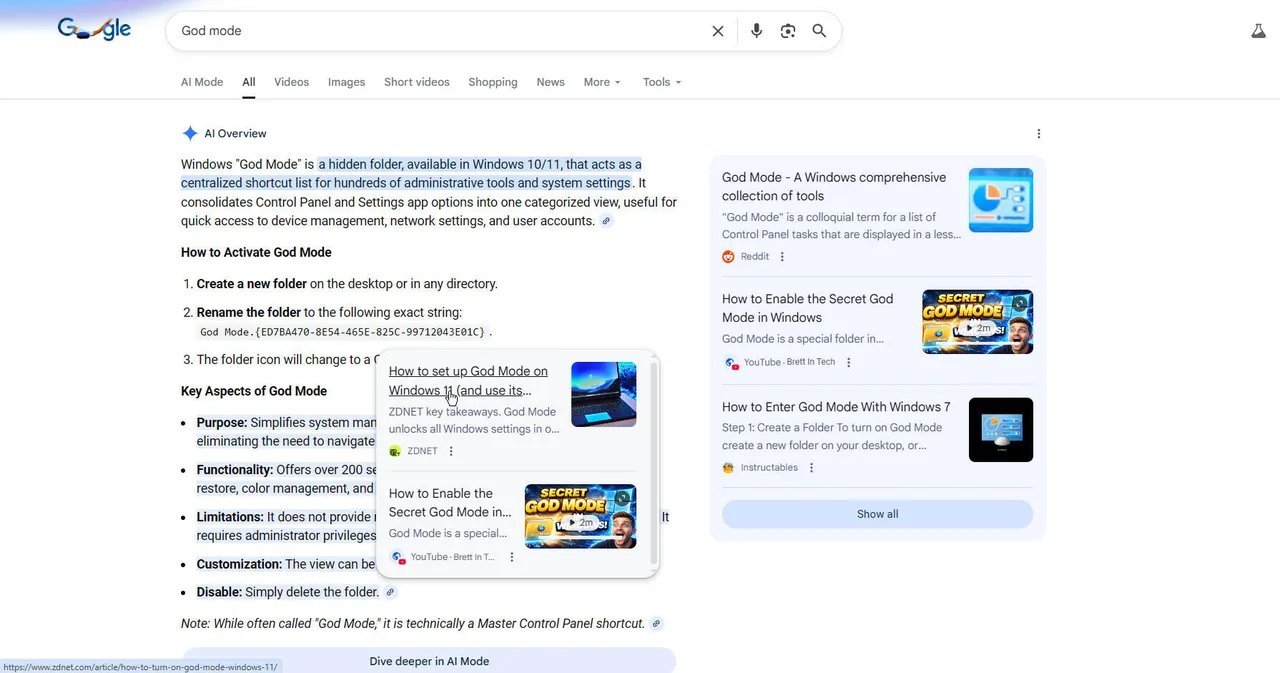This screenshot has width=1280, height=673.
Task: Switch to the AI Mode tab
Action: 202,82
